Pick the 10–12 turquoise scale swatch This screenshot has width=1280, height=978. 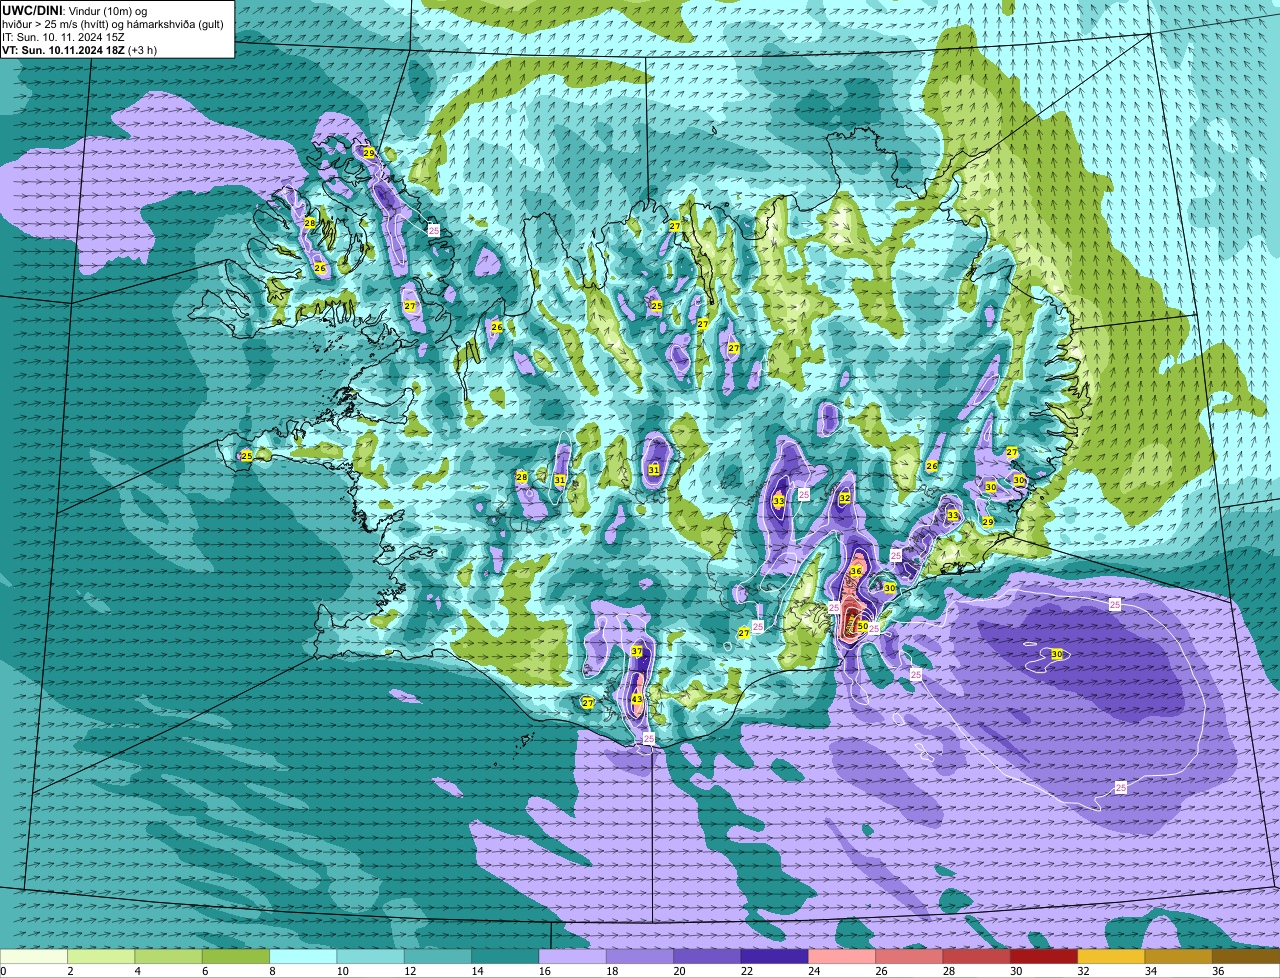coord(371,956)
